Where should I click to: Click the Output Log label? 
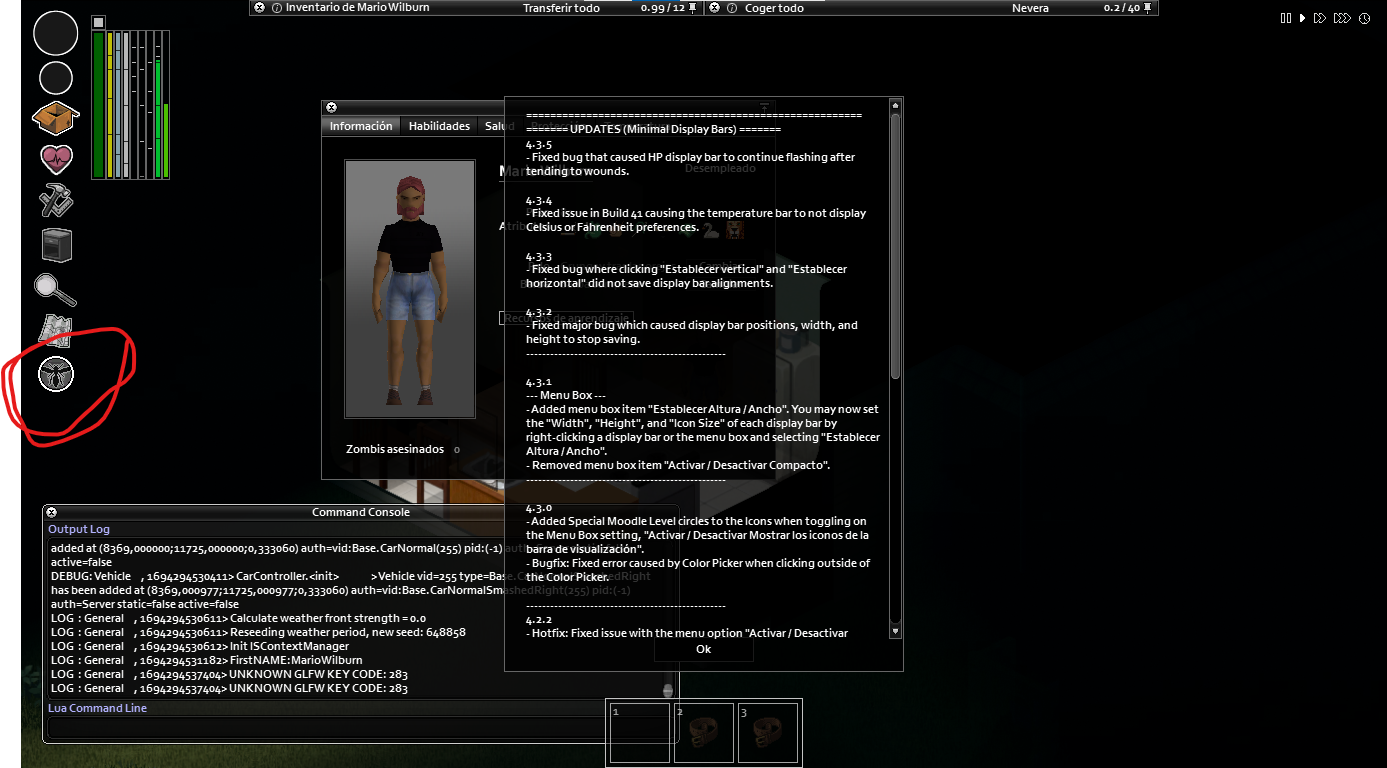(79, 529)
